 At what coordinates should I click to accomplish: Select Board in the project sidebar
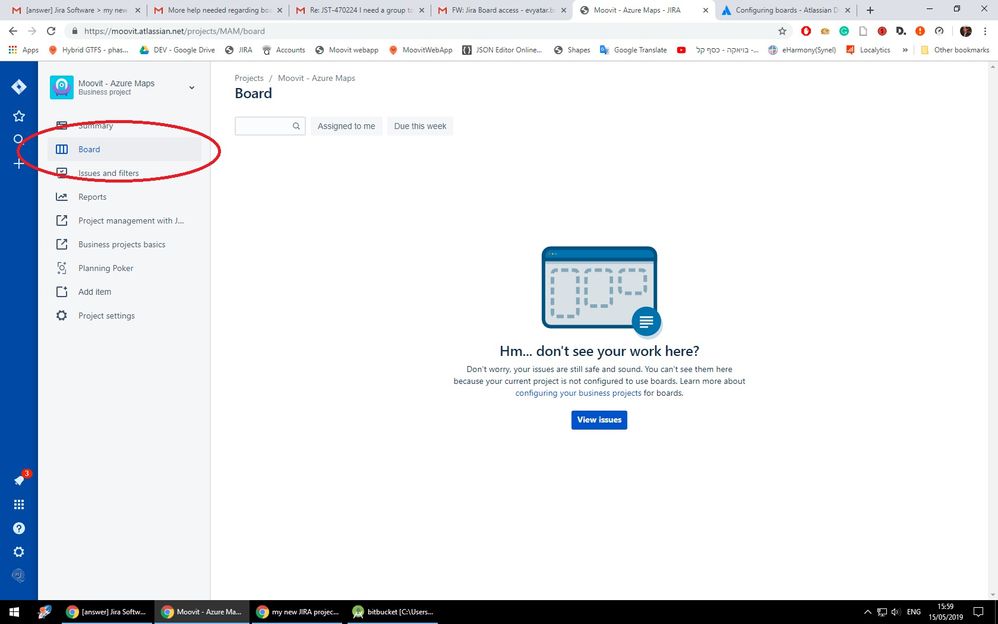[125, 149]
